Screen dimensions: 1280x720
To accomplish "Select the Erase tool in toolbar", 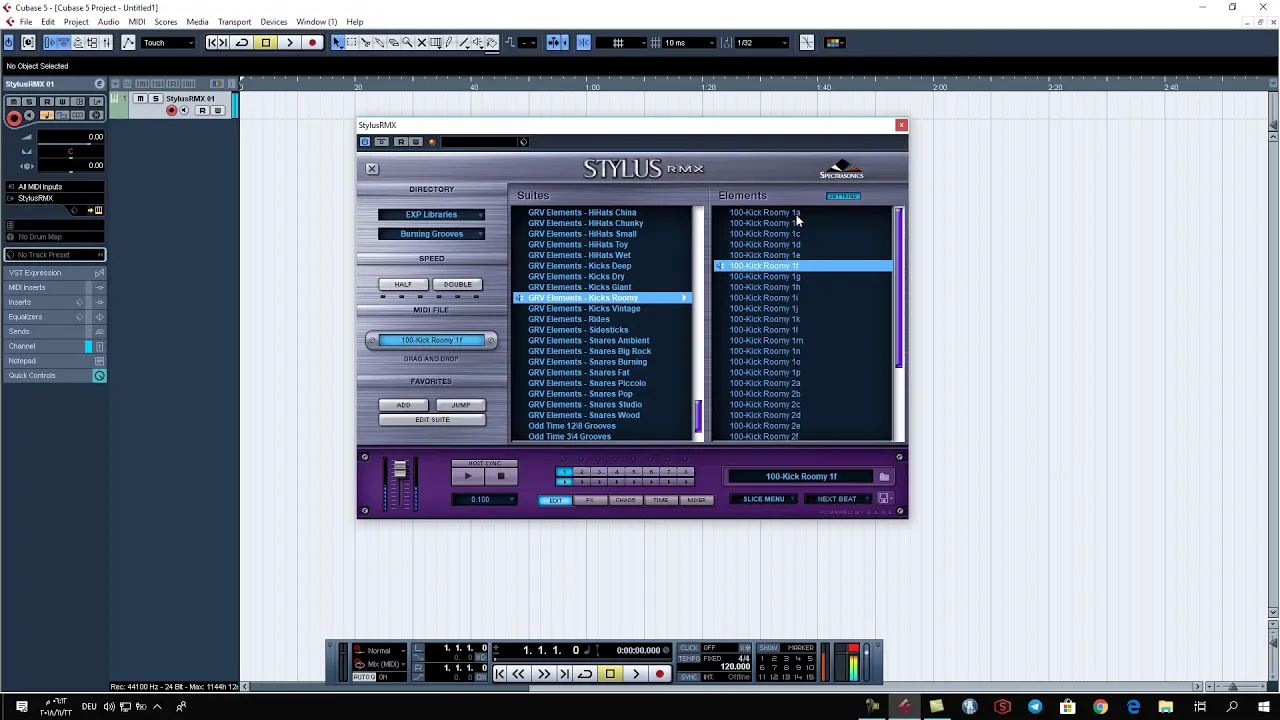I will [393, 43].
